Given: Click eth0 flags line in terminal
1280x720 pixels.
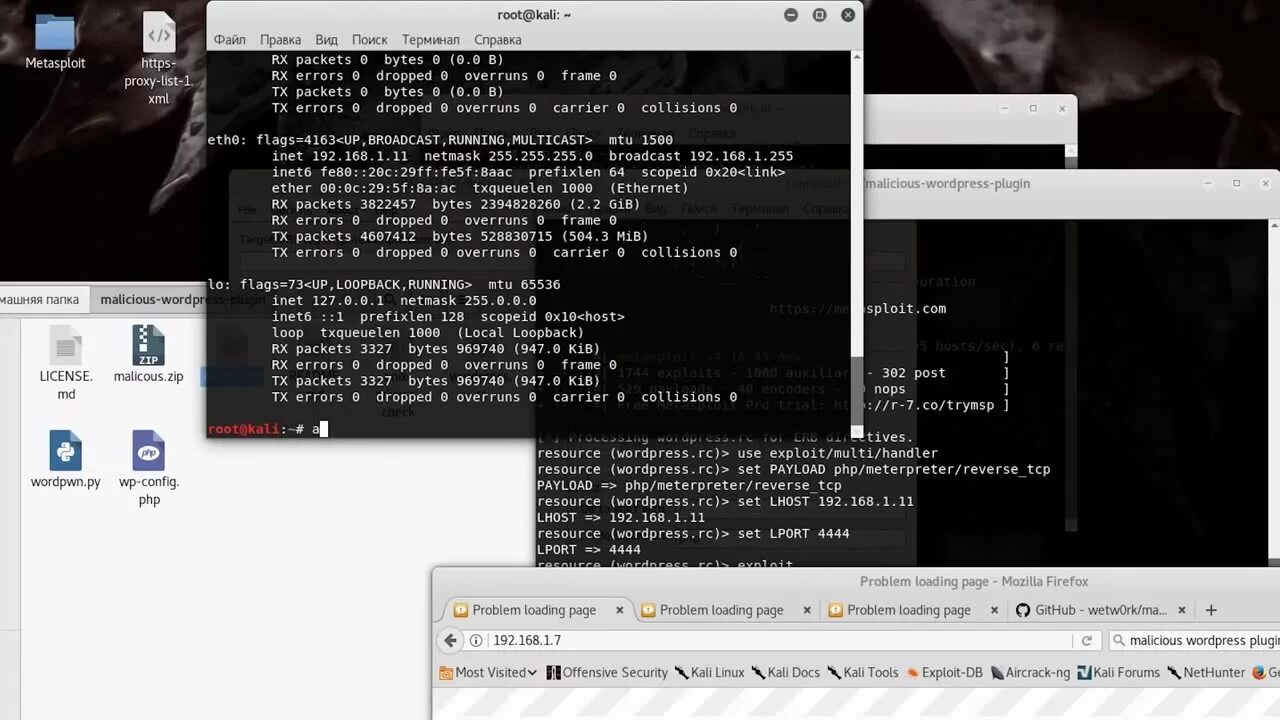Looking at the screenshot, I should point(440,140).
